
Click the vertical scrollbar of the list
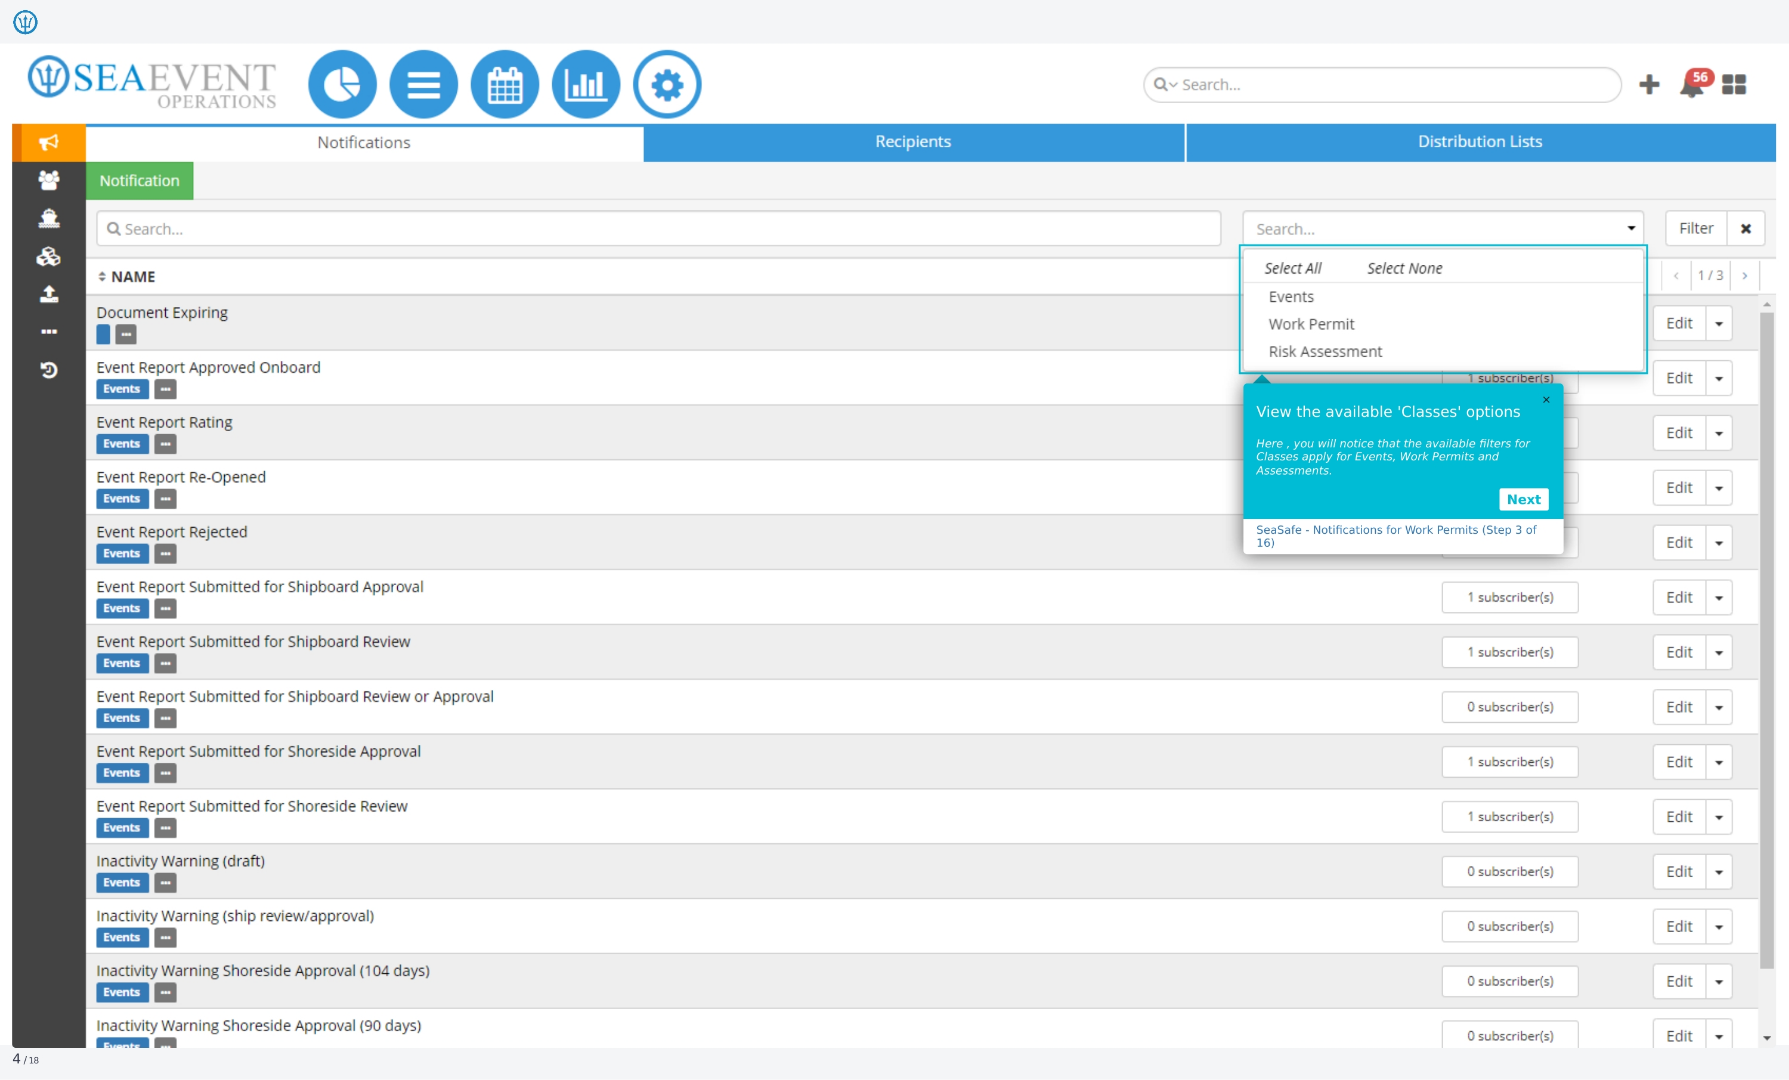tap(1767, 640)
